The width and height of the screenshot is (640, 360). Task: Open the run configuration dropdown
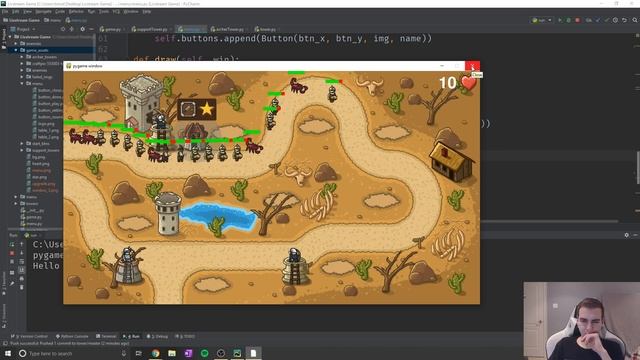tap(542, 20)
